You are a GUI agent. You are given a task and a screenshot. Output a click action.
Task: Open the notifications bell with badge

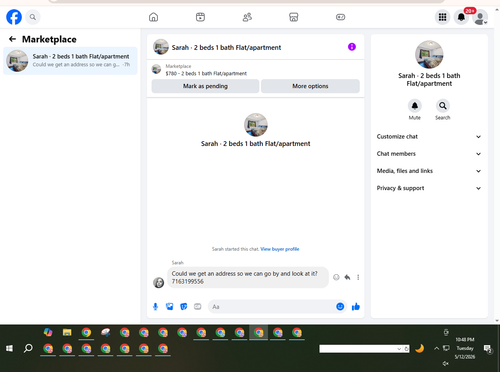461,17
